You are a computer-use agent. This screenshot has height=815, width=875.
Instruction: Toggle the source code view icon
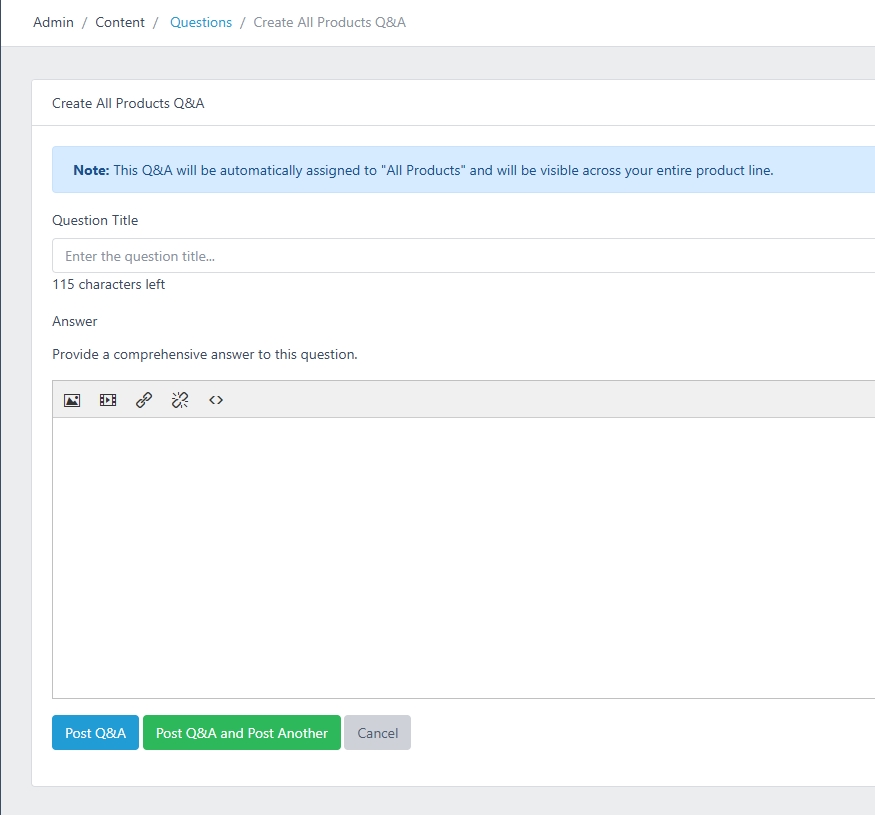pos(216,400)
